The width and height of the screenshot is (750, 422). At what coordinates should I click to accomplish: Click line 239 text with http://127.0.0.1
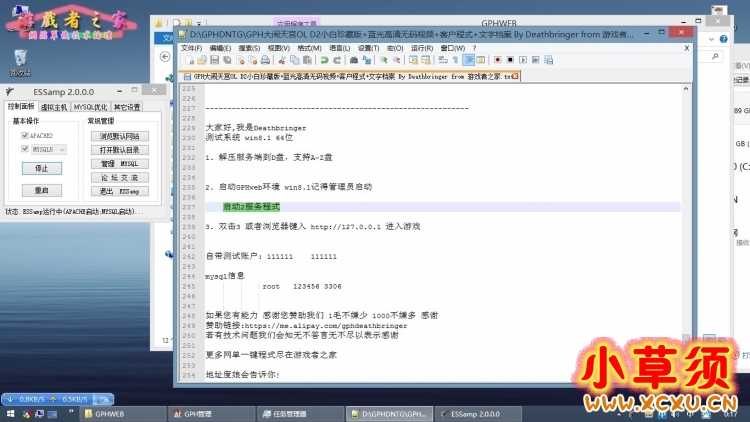313,226
